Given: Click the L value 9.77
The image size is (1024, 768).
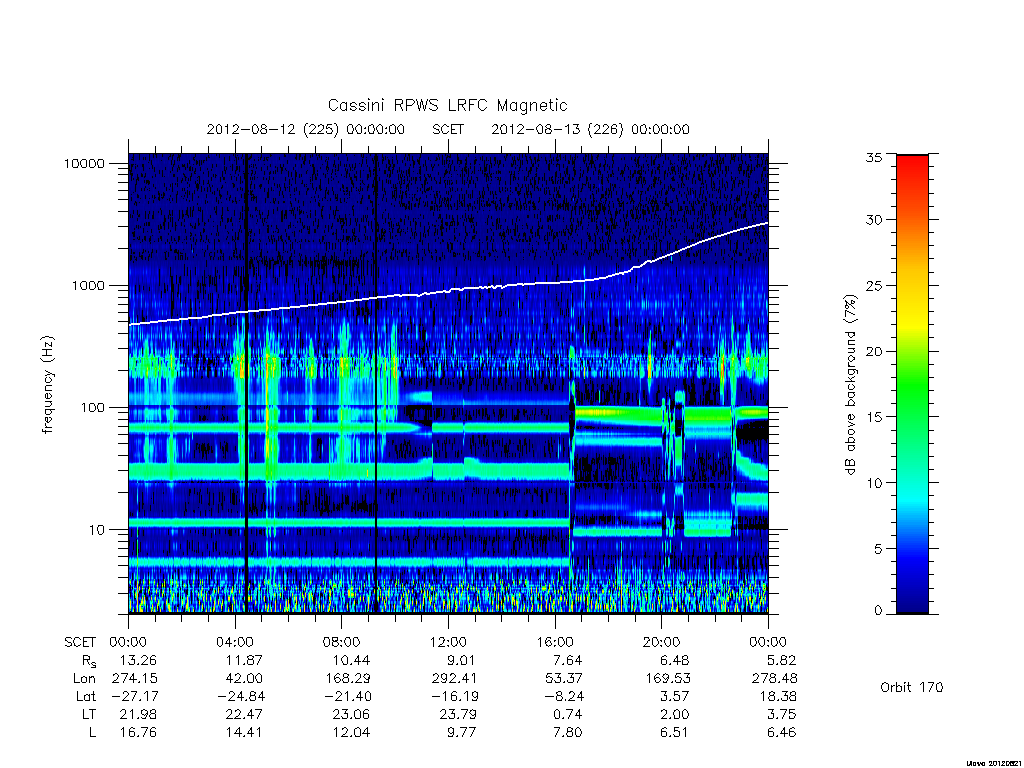Looking at the screenshot, I should point(461,733).
